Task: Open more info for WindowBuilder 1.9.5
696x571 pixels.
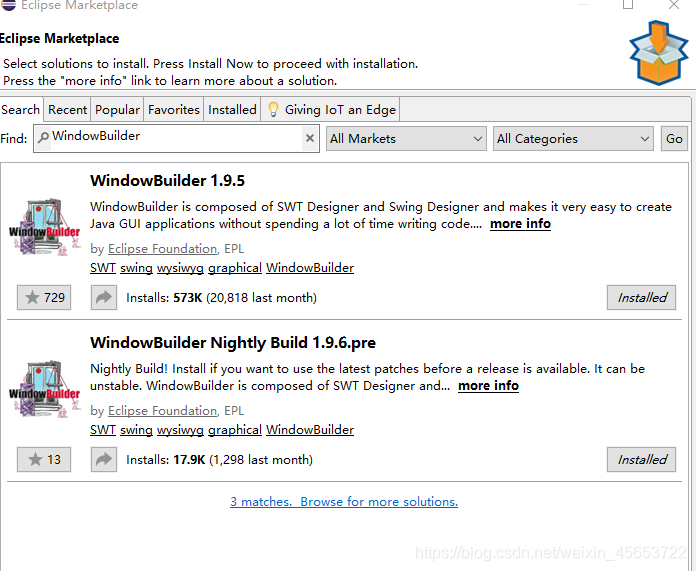Action: click(x=520, y=223)
